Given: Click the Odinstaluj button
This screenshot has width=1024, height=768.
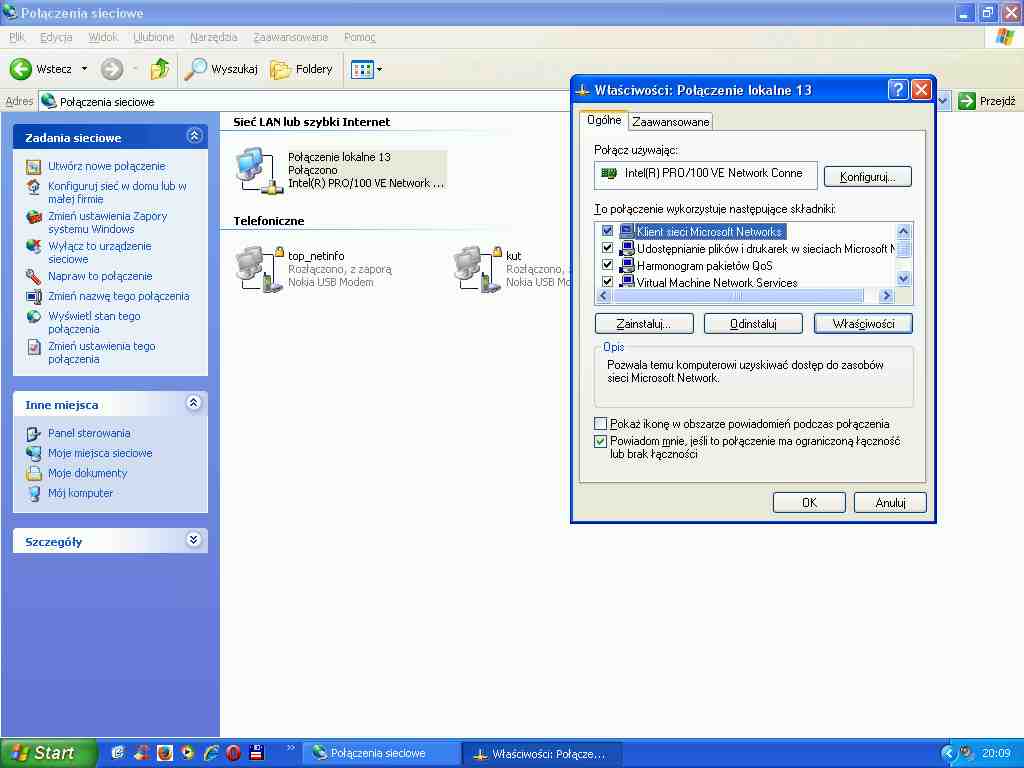Looking at the screenshot, I should (x=753, y=323).
